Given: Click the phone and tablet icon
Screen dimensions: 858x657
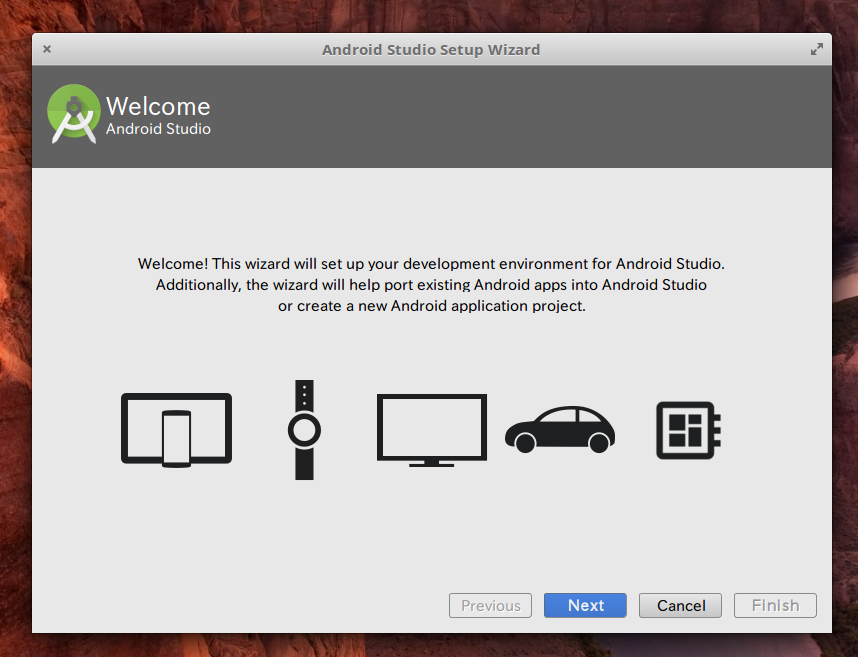Looking at the screenshot, I should [176, 430].
